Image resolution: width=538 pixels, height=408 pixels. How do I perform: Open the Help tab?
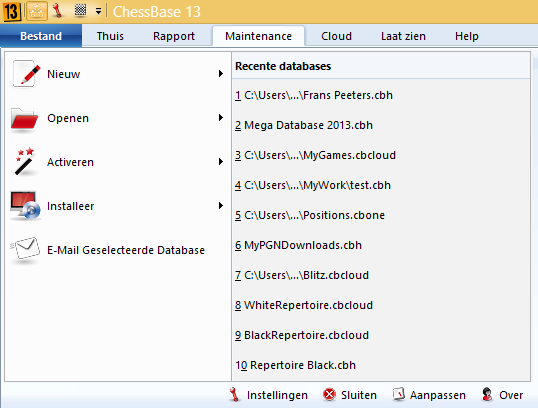point(467,36)
